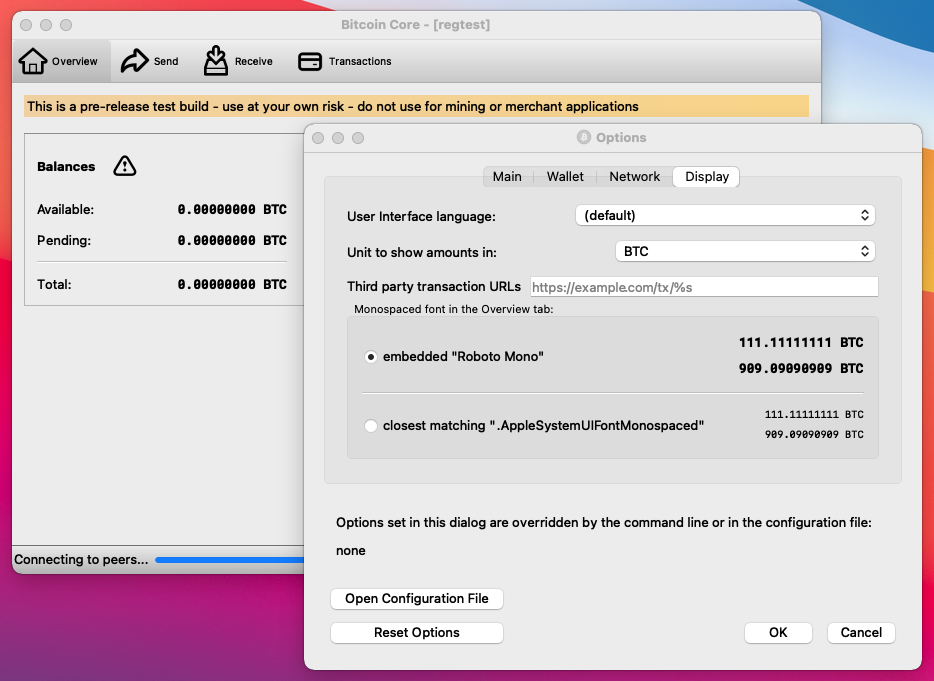This screenshot has width=934, height=681.
Task: Click the Available balance value
Action: [232, 210]
